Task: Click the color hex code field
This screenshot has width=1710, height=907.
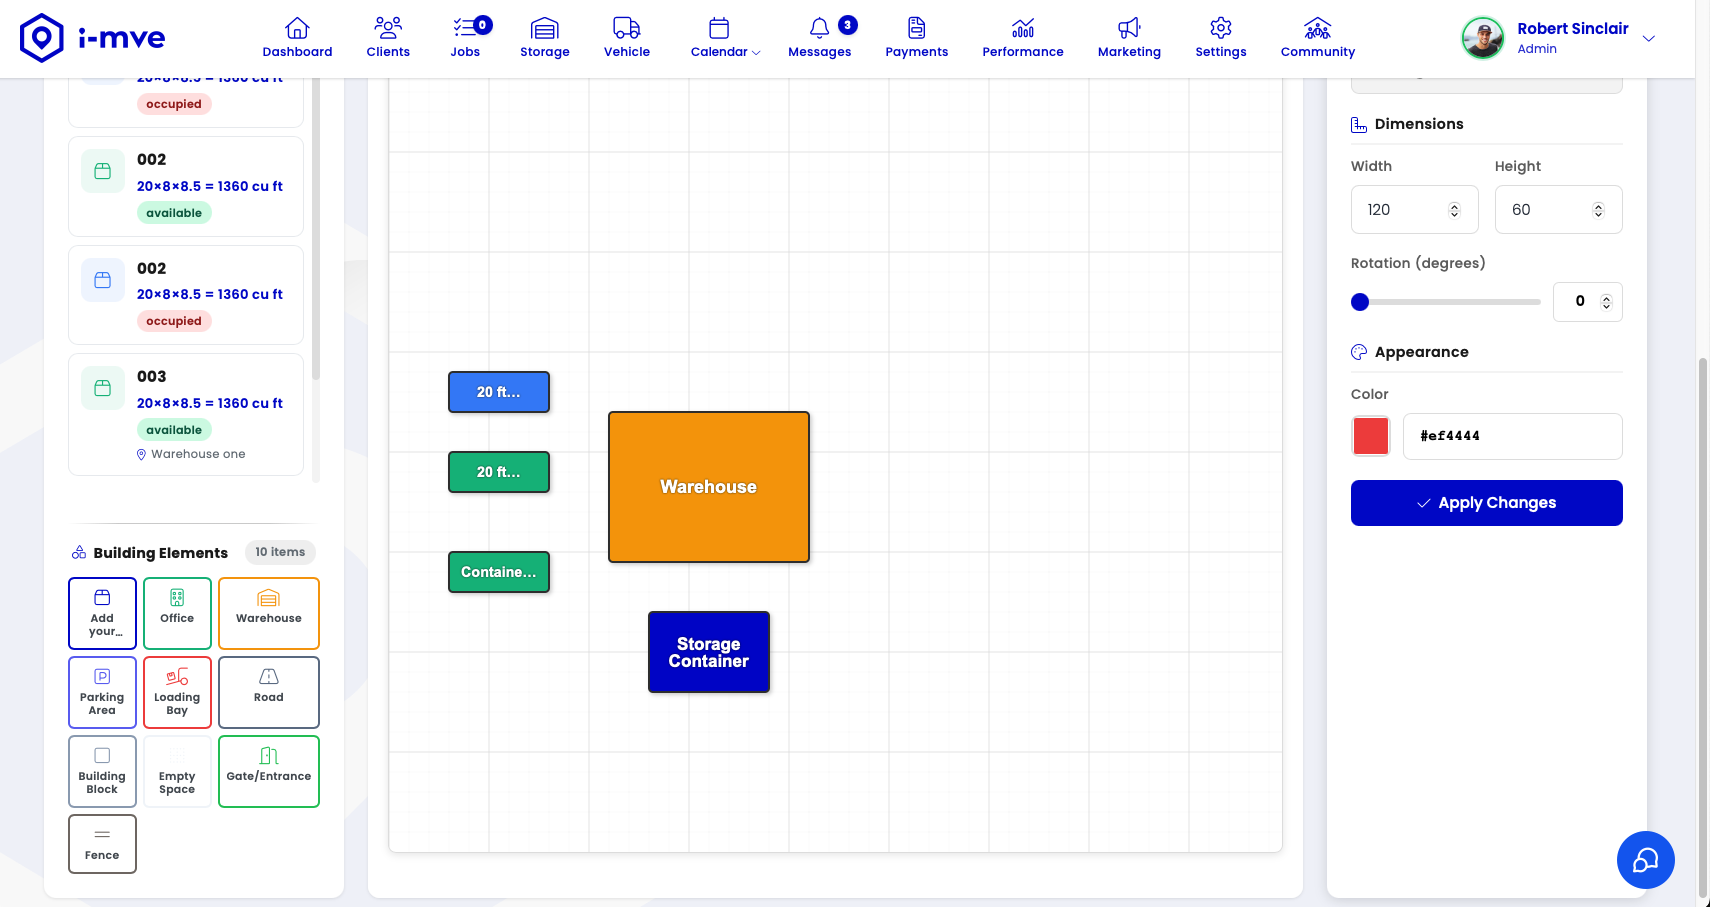Action: (x=1513, y=436)
